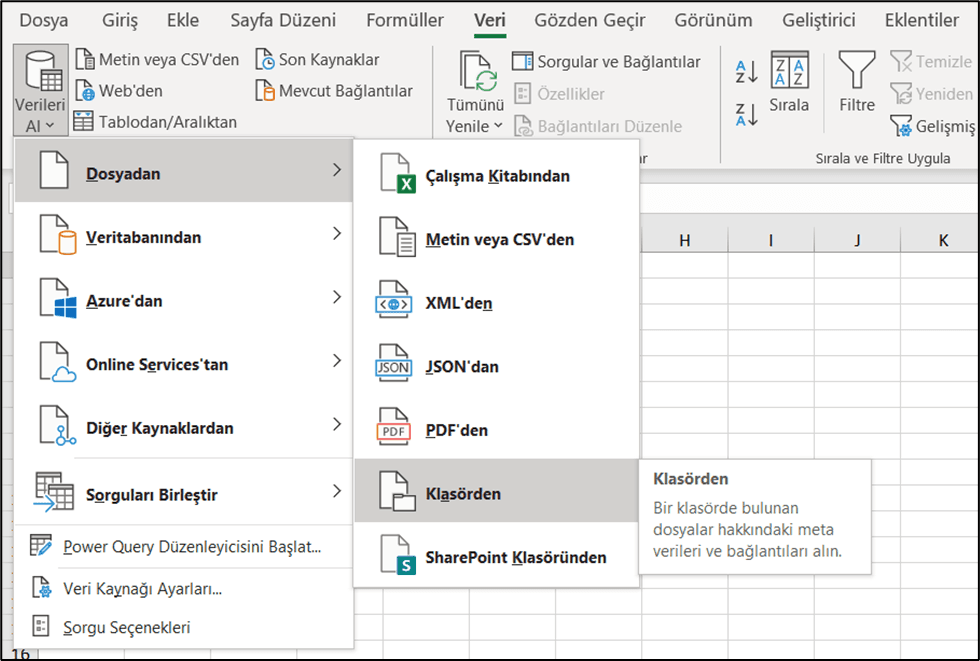The width and height of the screenshot is (980, 661).
Task: Open the Online Services'tan menu entry
Action: click(184, 361)
